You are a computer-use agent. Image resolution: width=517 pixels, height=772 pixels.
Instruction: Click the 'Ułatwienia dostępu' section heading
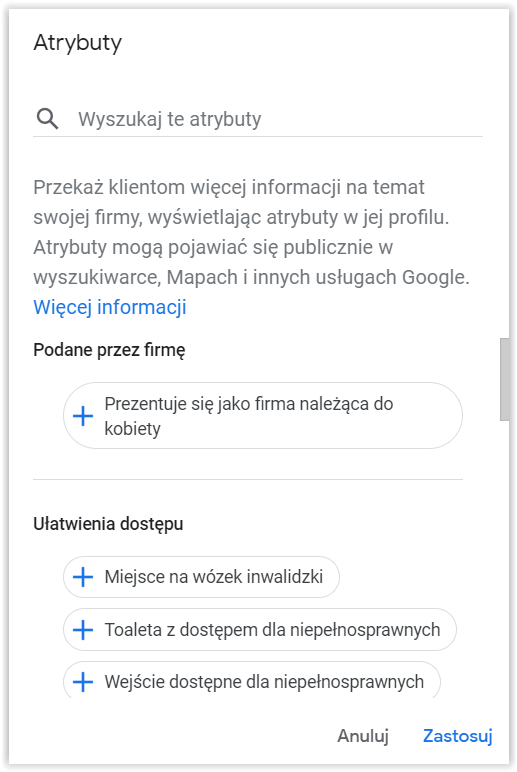pyautogui.click(x=108, y=524)
